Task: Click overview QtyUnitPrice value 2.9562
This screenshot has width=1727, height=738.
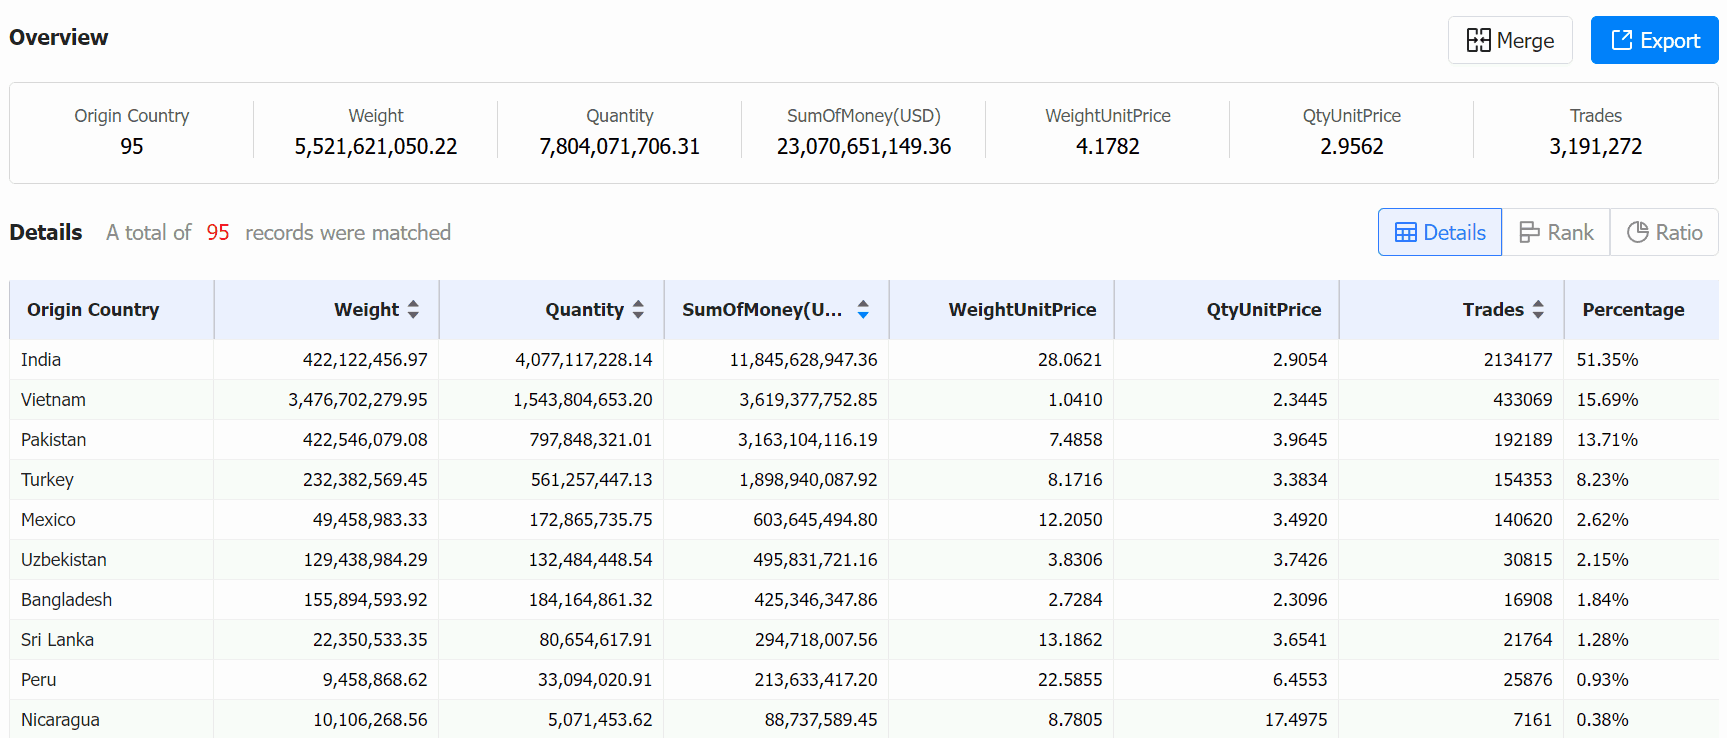Action: (x=1352, y=147)
